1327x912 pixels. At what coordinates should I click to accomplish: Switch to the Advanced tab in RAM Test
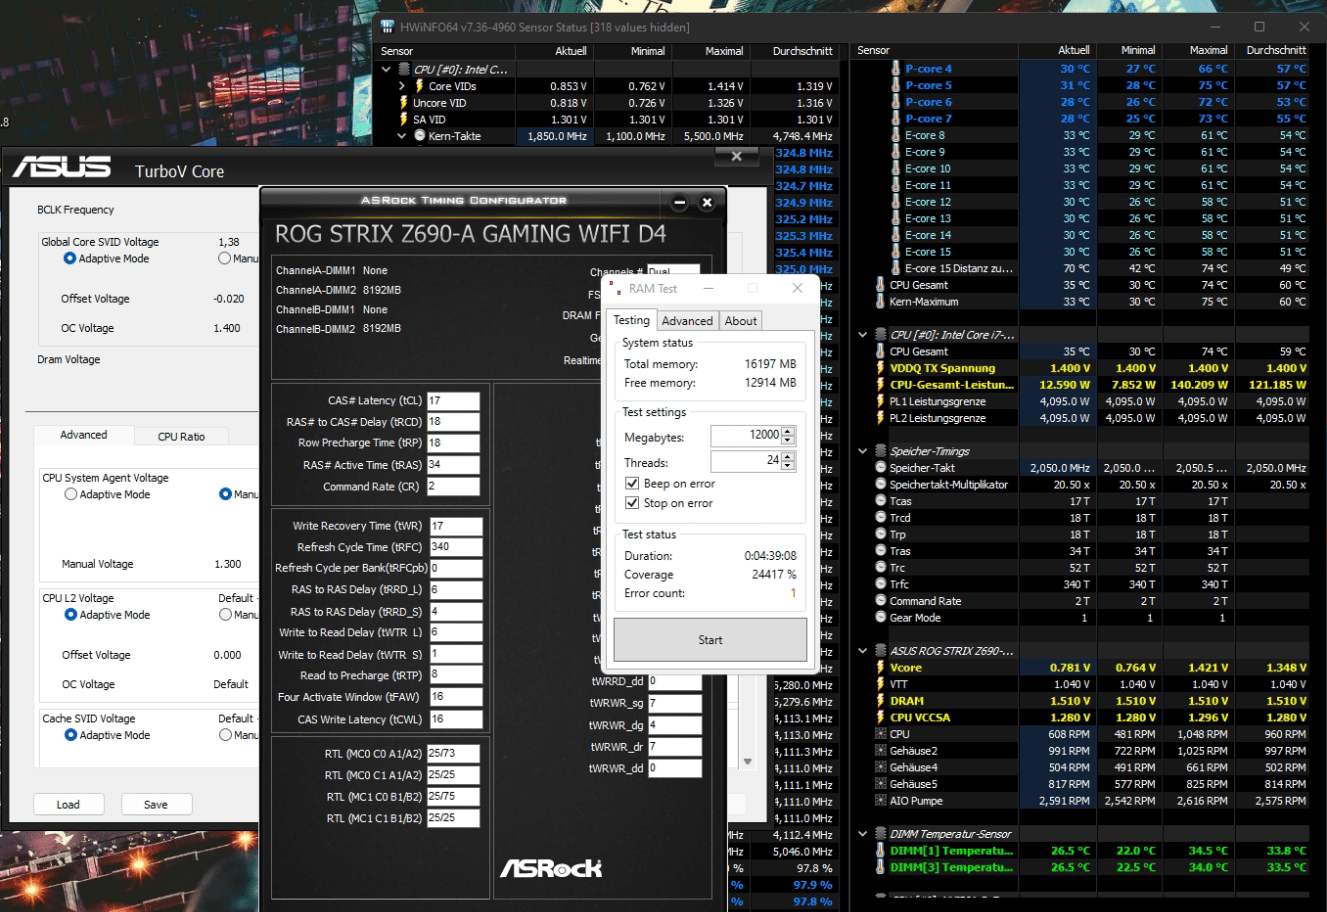click(687, 321)
